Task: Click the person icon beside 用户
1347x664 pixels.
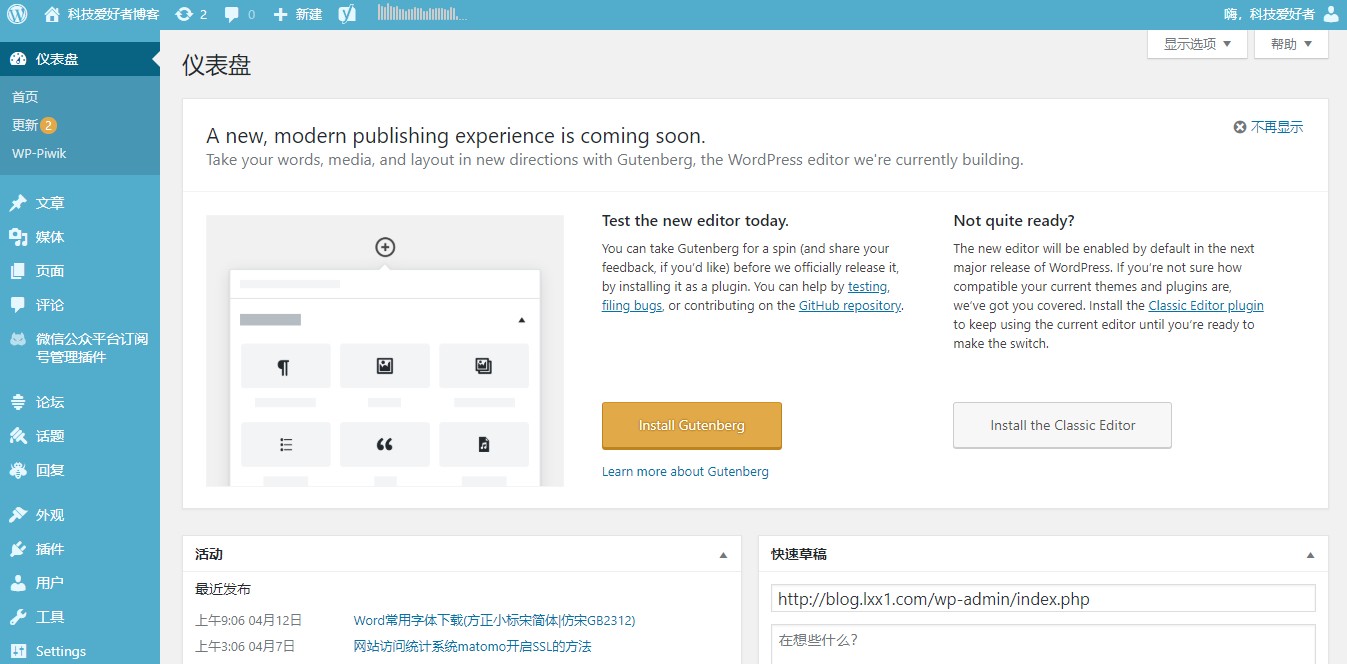Action: (18, 583)
